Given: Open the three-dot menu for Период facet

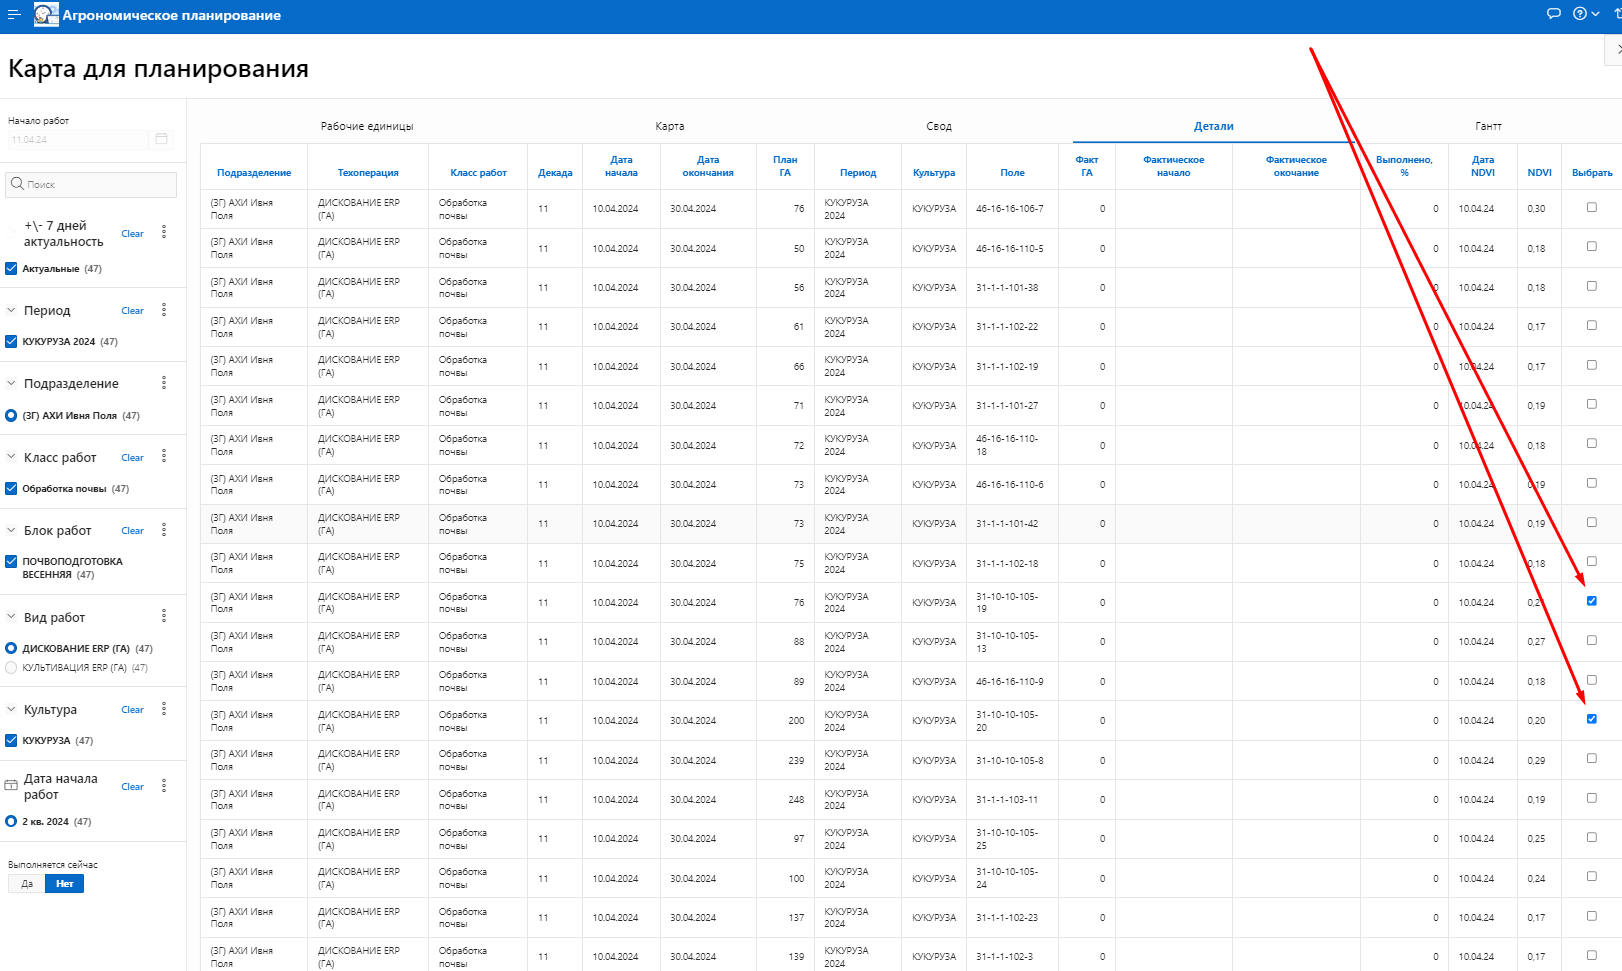Looking at the screenshot, I should tap(164, 310).
